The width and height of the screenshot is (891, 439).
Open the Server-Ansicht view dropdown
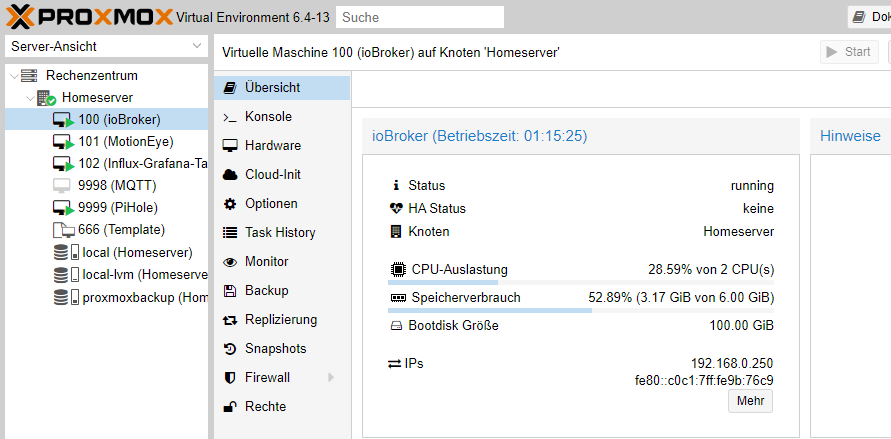[105, 47]
